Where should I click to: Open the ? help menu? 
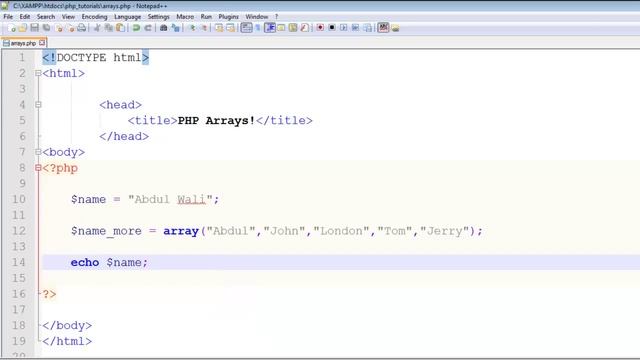pos(276,17)
